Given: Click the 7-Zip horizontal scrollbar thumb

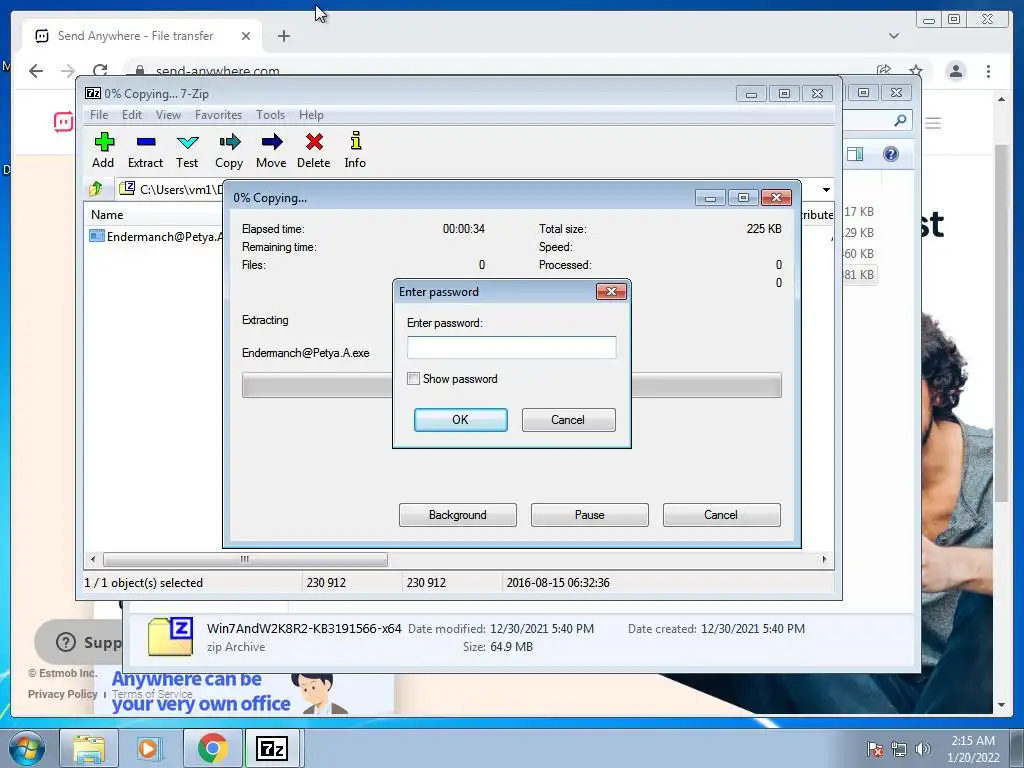Looking at the screenshot, I should [x=245, y=560].
